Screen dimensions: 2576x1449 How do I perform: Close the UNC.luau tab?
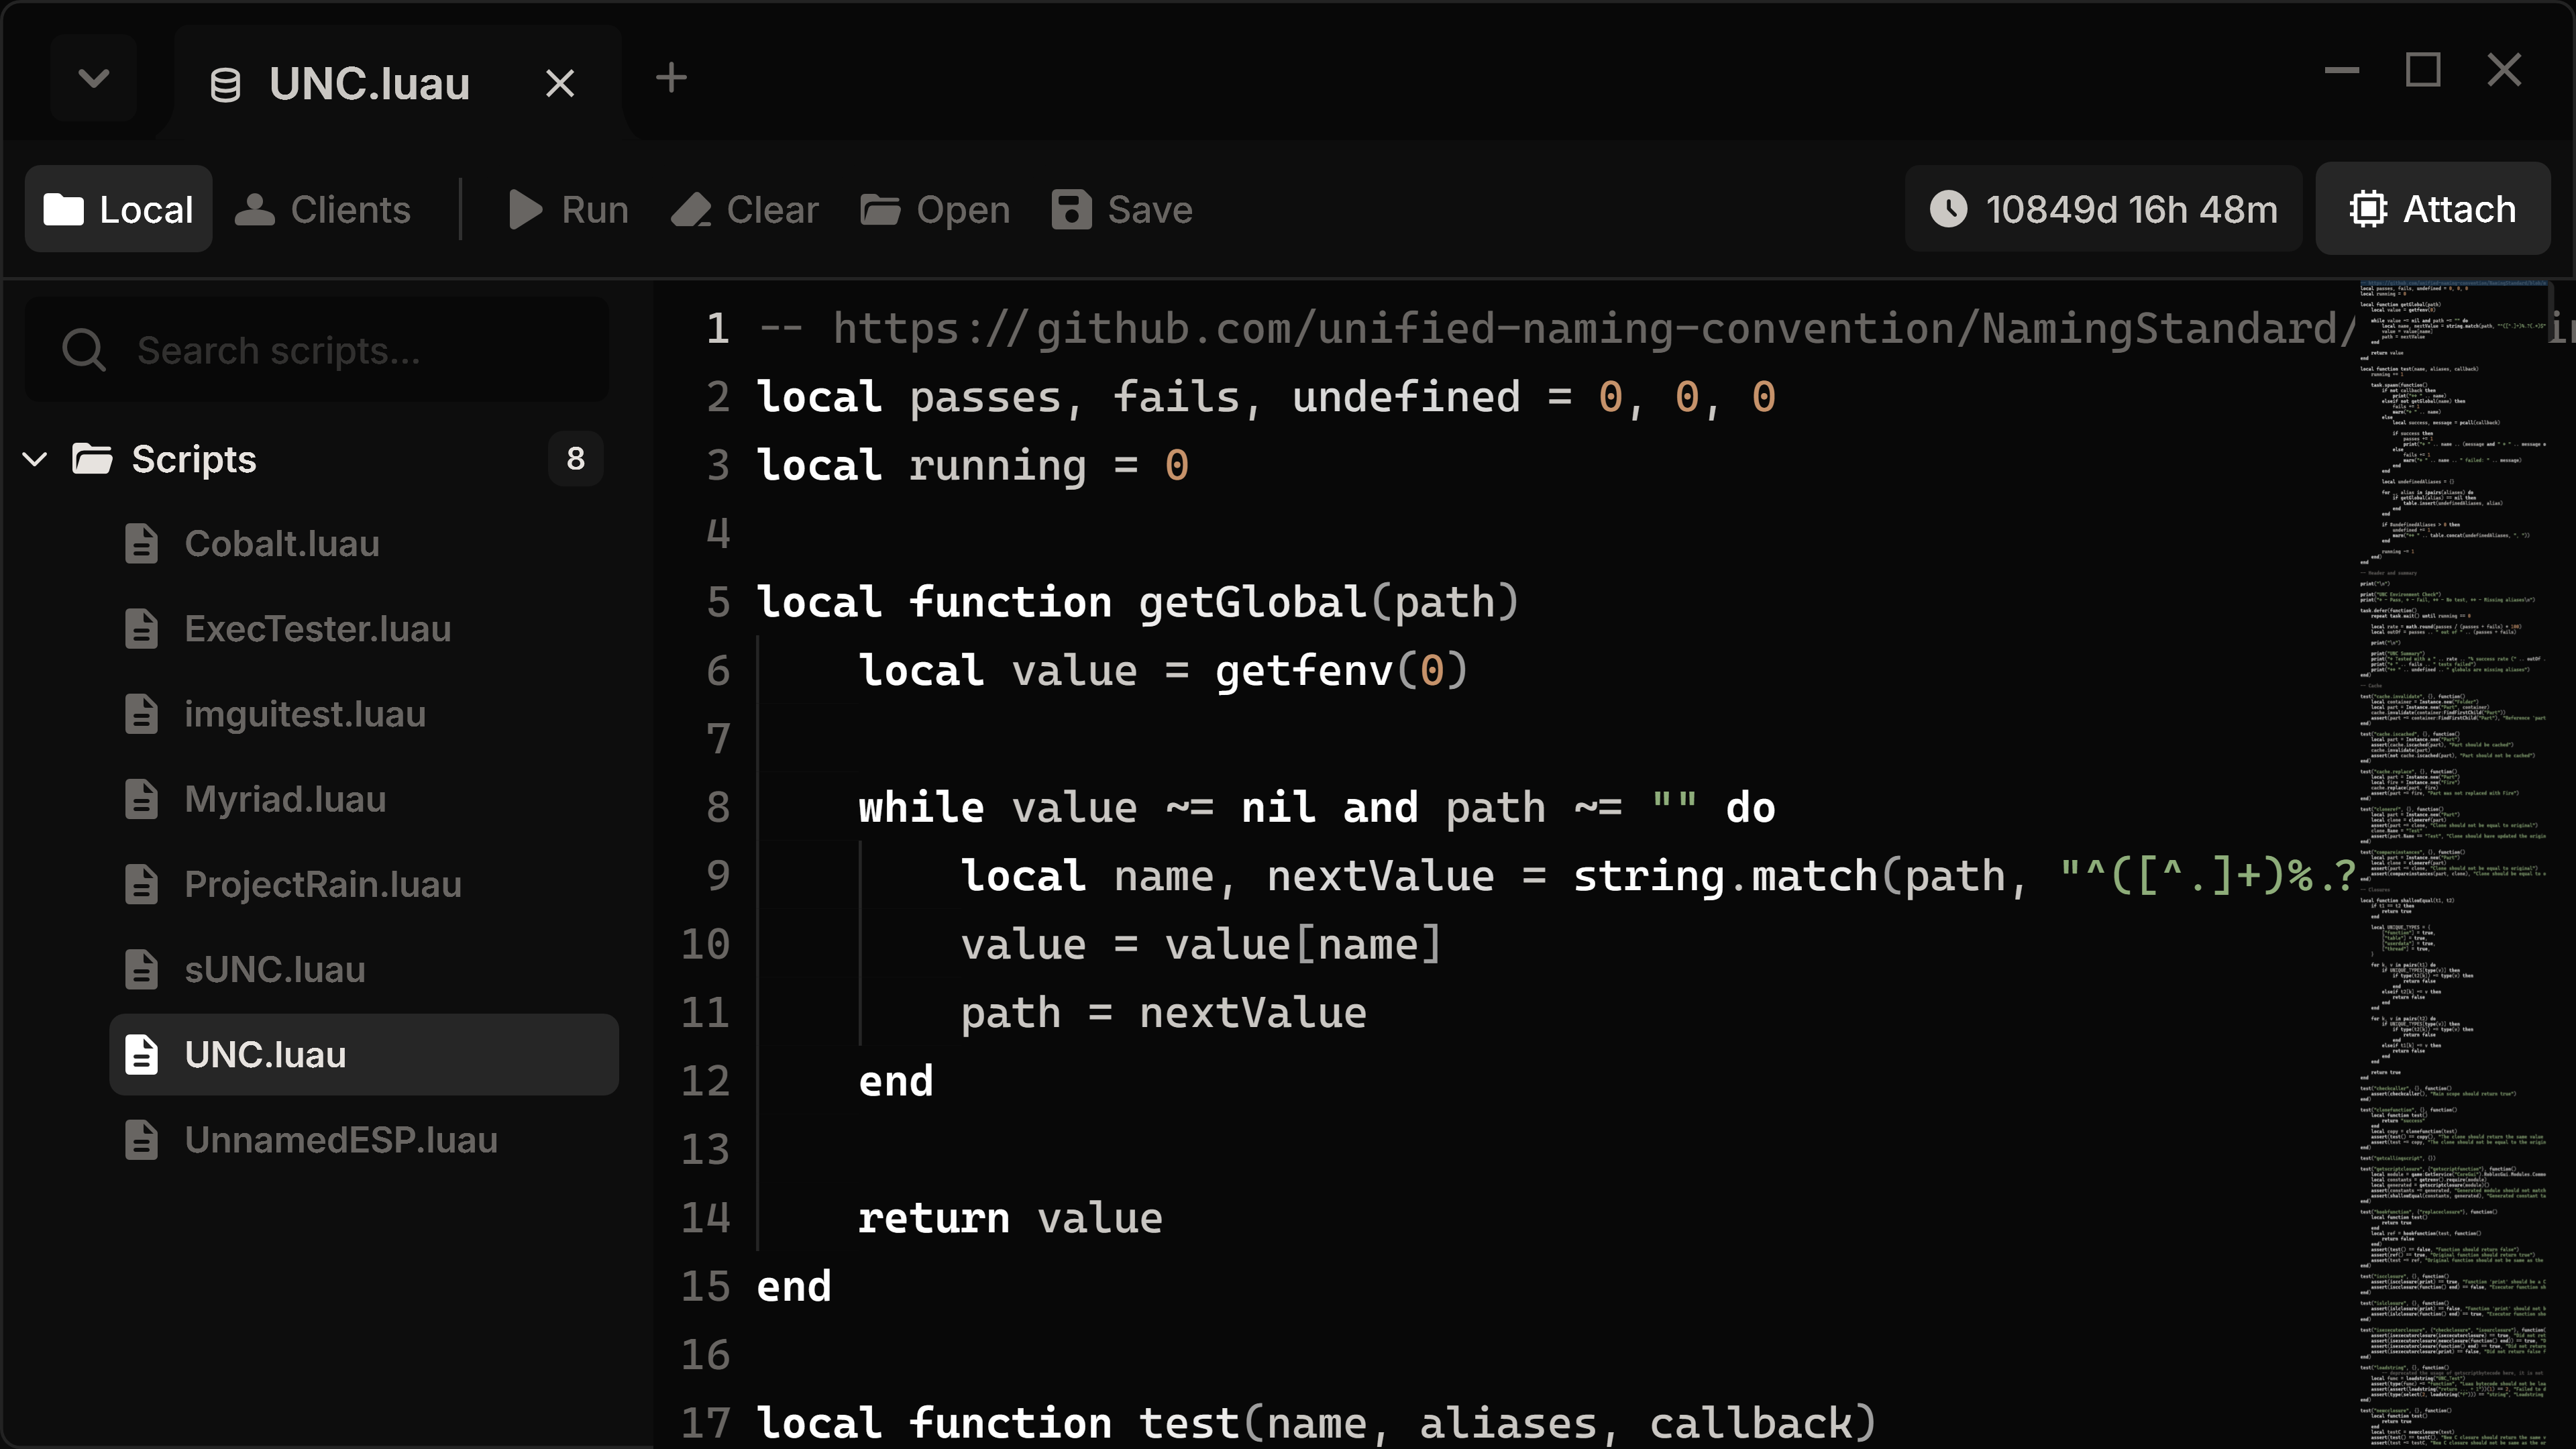pyautogui.click(x=560, y=83)
